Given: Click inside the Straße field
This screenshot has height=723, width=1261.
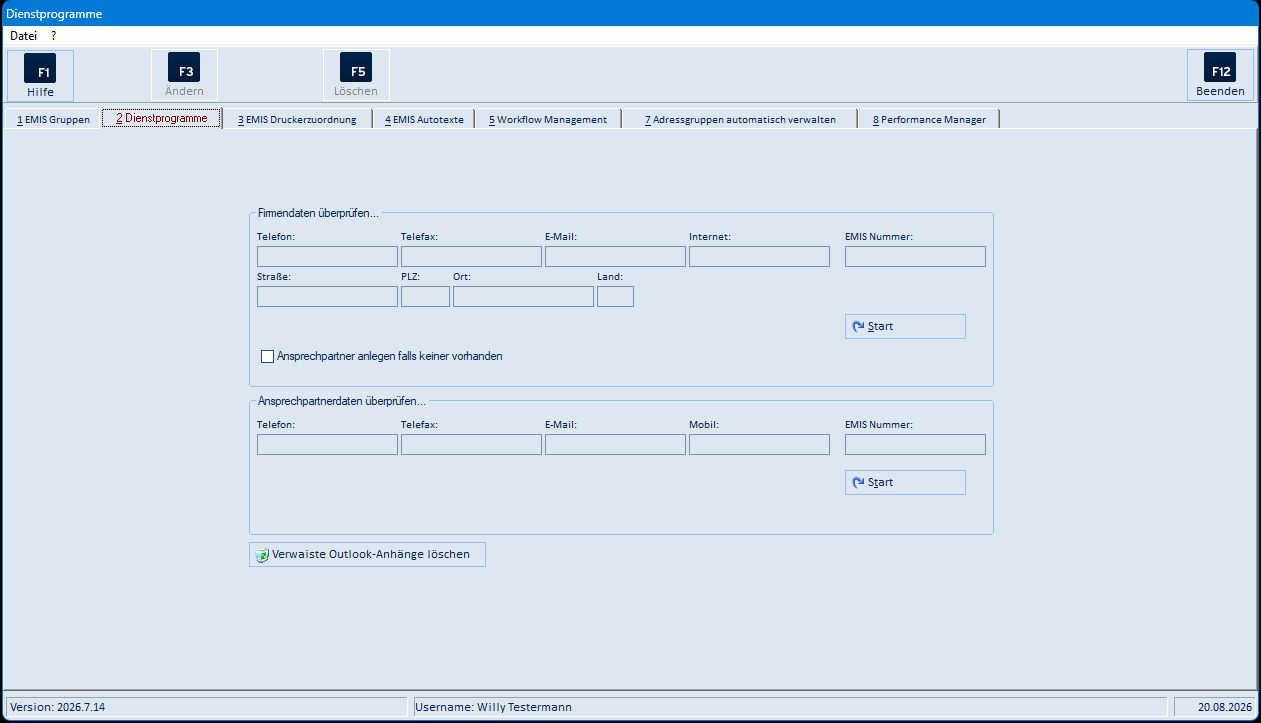Looking at the screenshot, I should pos(327,297).
